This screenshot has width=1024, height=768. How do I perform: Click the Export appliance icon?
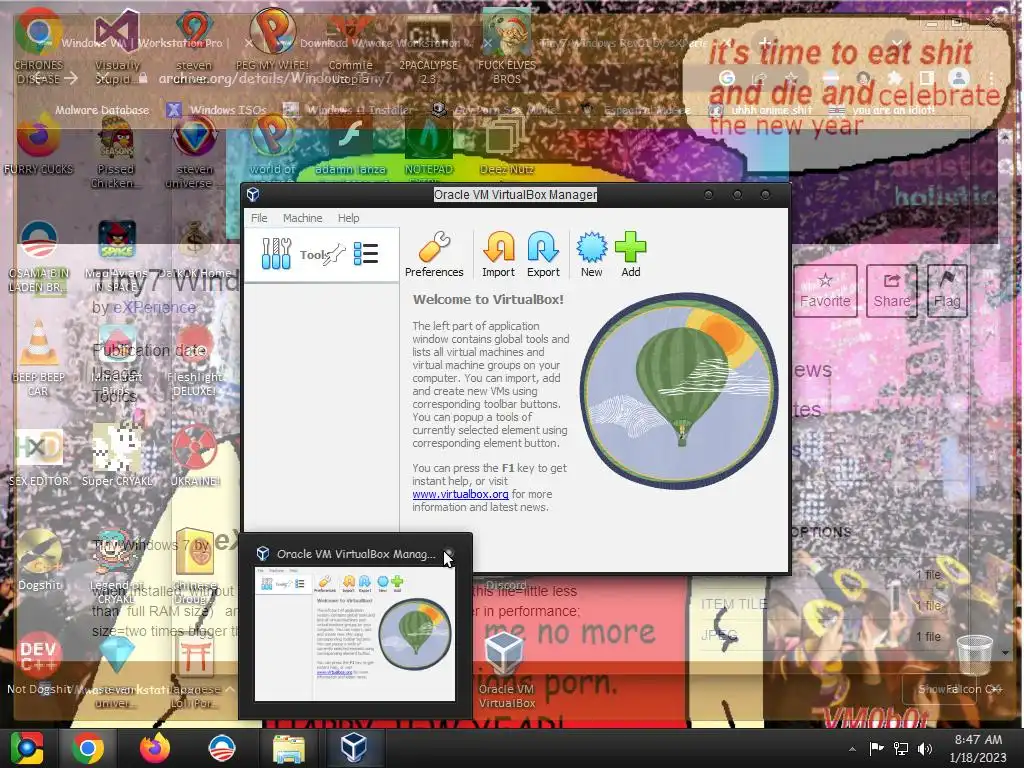(x=543, y=255)
